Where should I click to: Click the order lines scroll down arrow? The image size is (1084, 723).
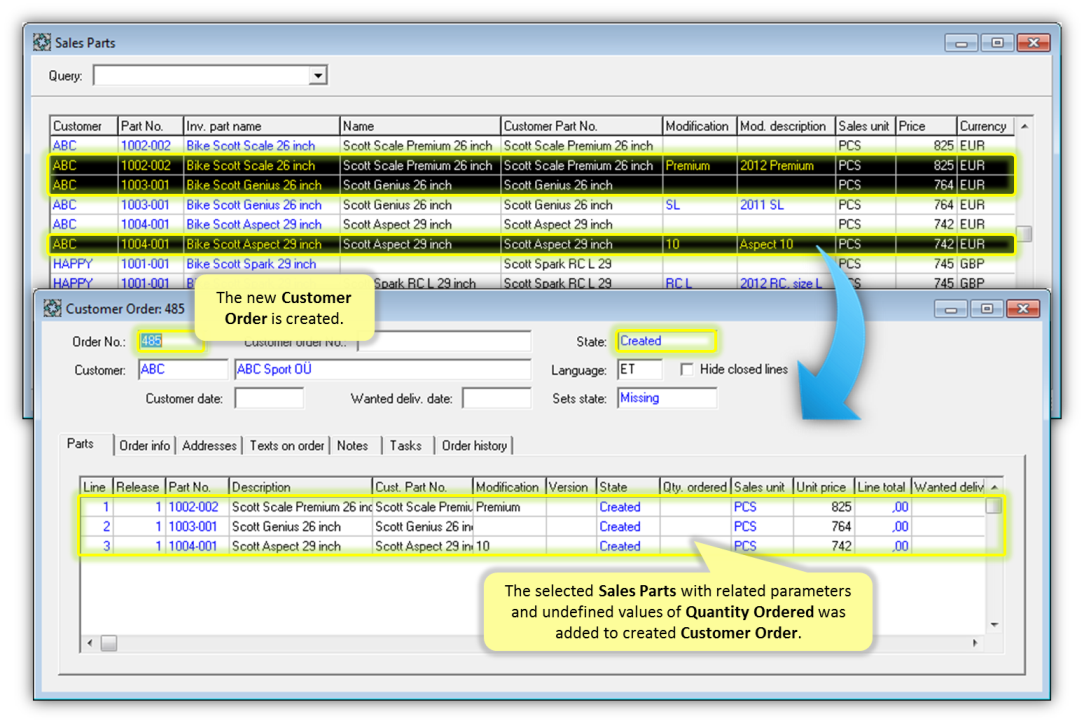(994, 625)
